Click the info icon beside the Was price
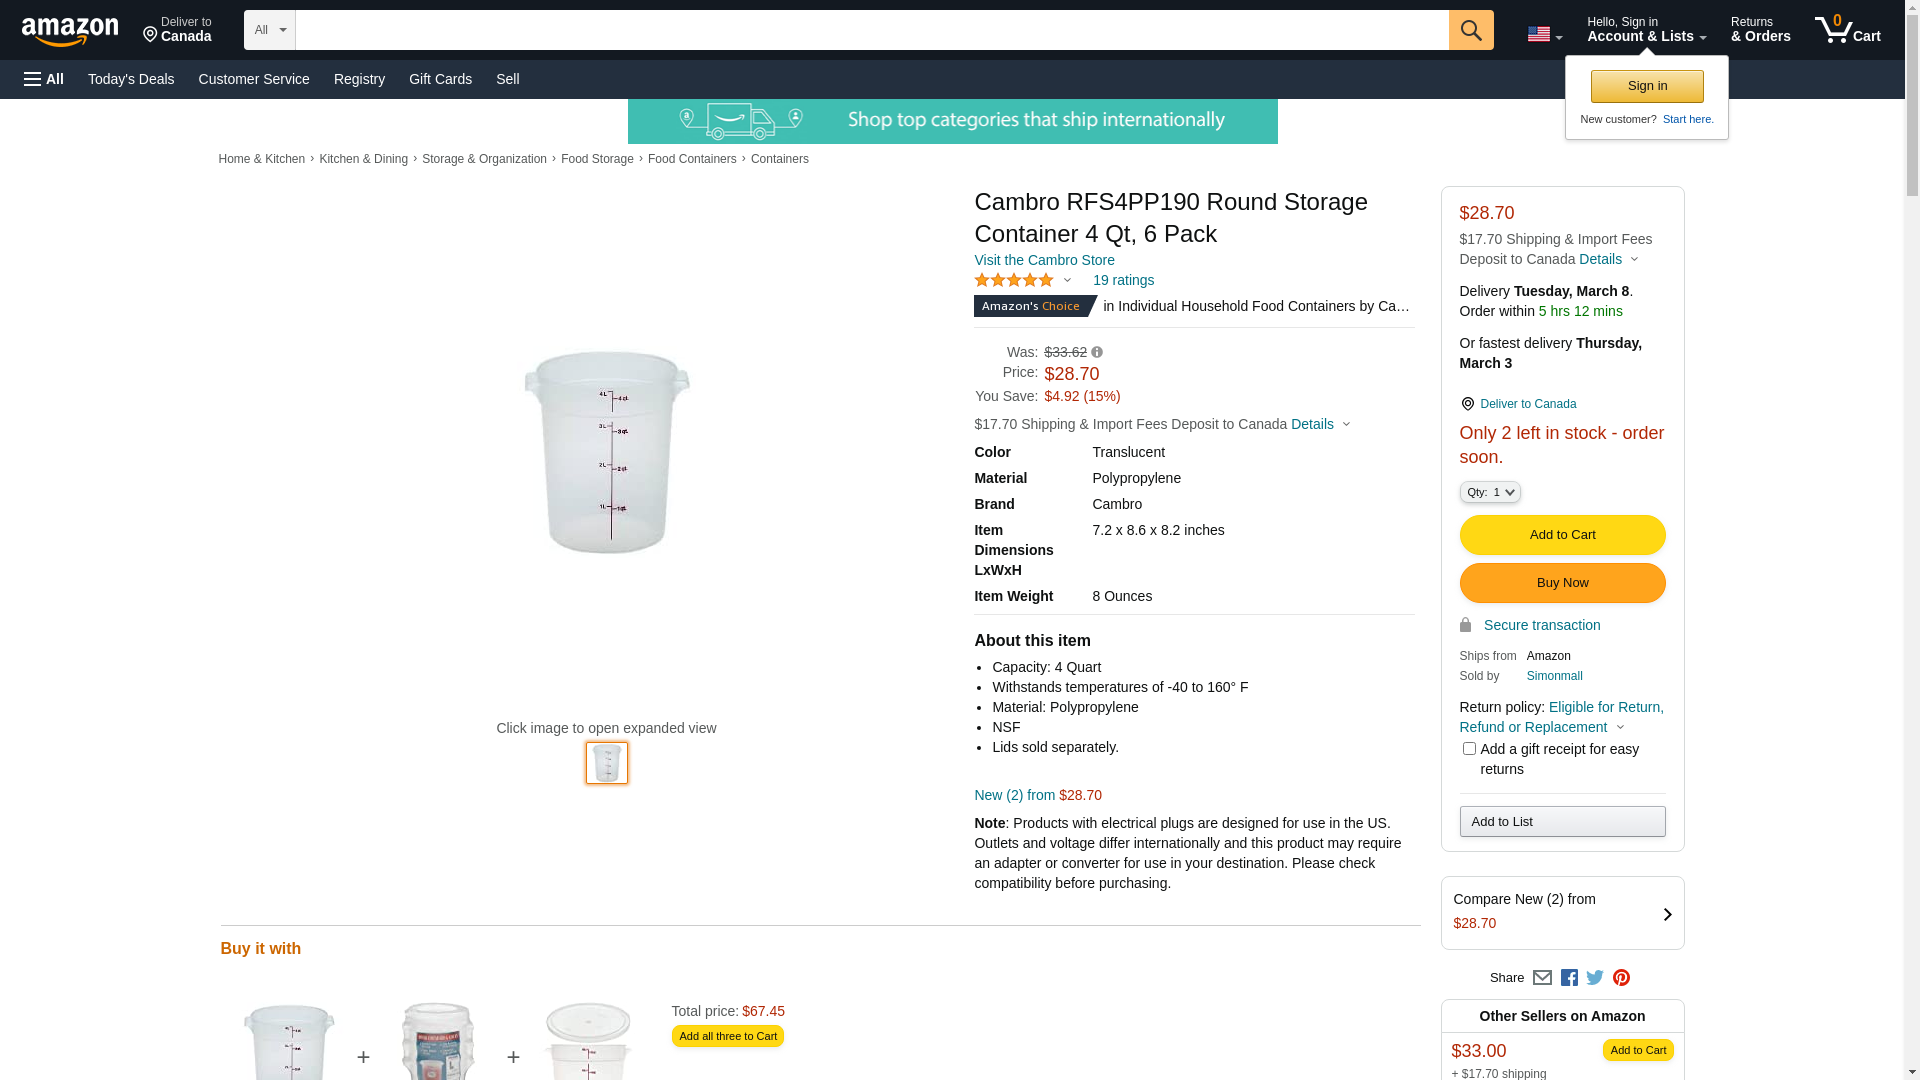 tap(1097, 352)
